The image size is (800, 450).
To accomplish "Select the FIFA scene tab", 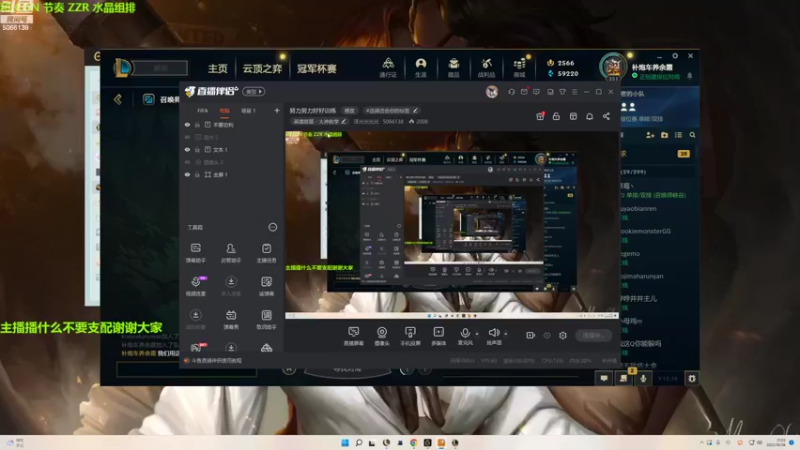I will click(203, 111).
